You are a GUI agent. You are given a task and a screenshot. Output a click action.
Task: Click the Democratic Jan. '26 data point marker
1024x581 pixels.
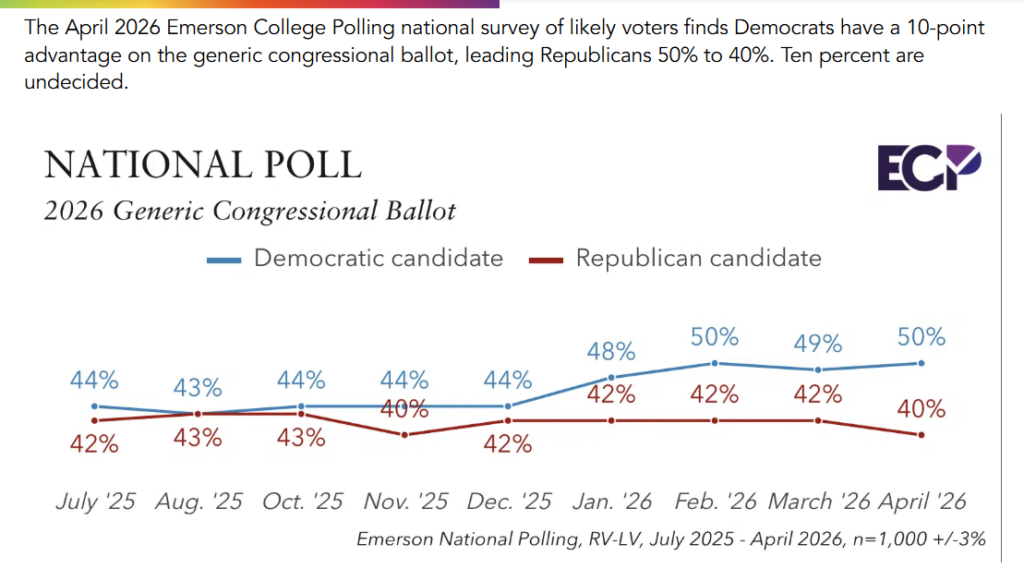click(611, 377)
